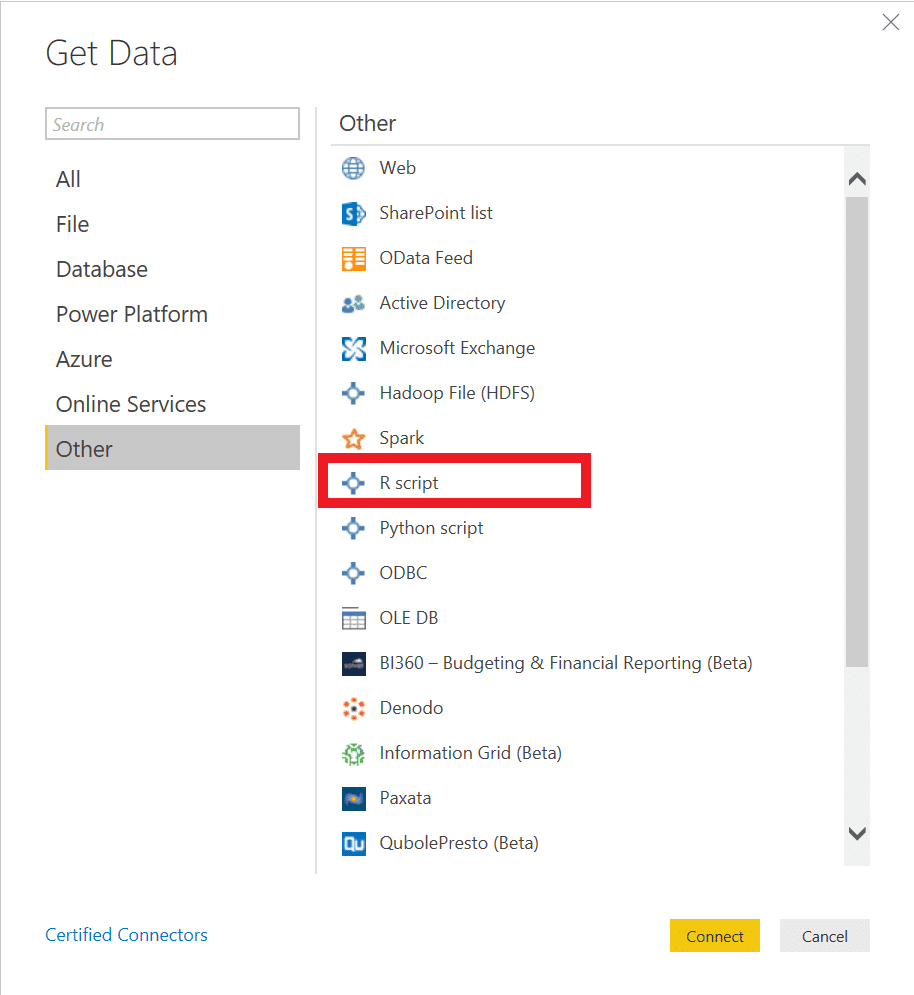Click into the Search box
914x995 pixels.
[x=173, y=124]
